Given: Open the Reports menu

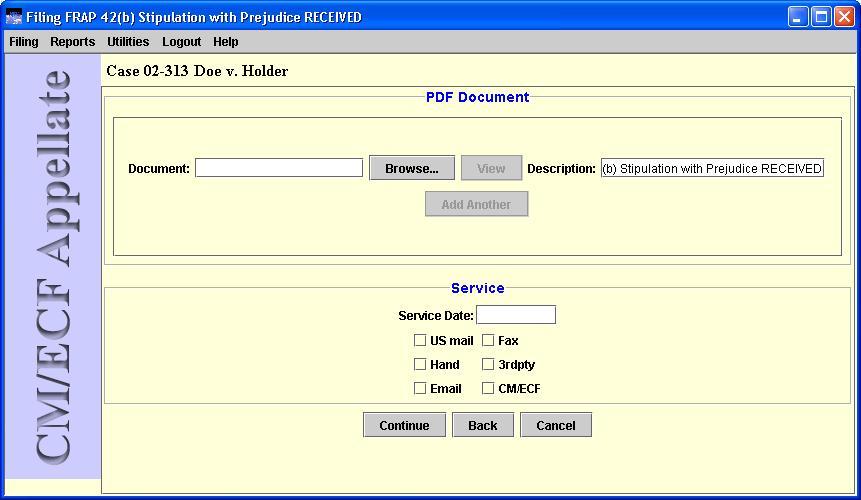Looking at the screenshot, I should [72, 42].
